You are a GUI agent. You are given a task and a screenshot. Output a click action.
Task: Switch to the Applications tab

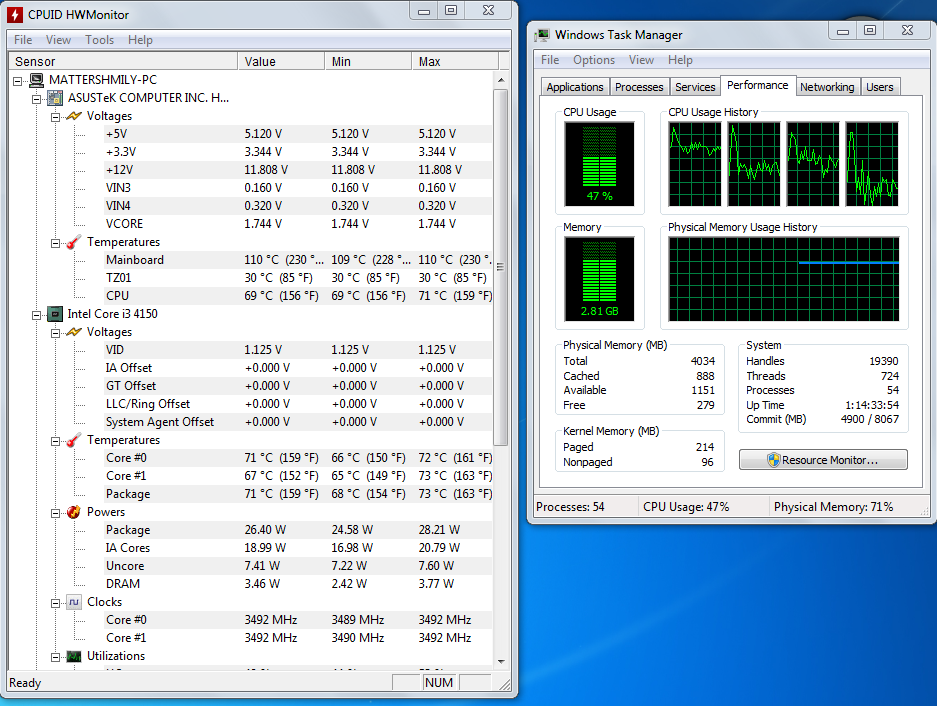[575, 87]
